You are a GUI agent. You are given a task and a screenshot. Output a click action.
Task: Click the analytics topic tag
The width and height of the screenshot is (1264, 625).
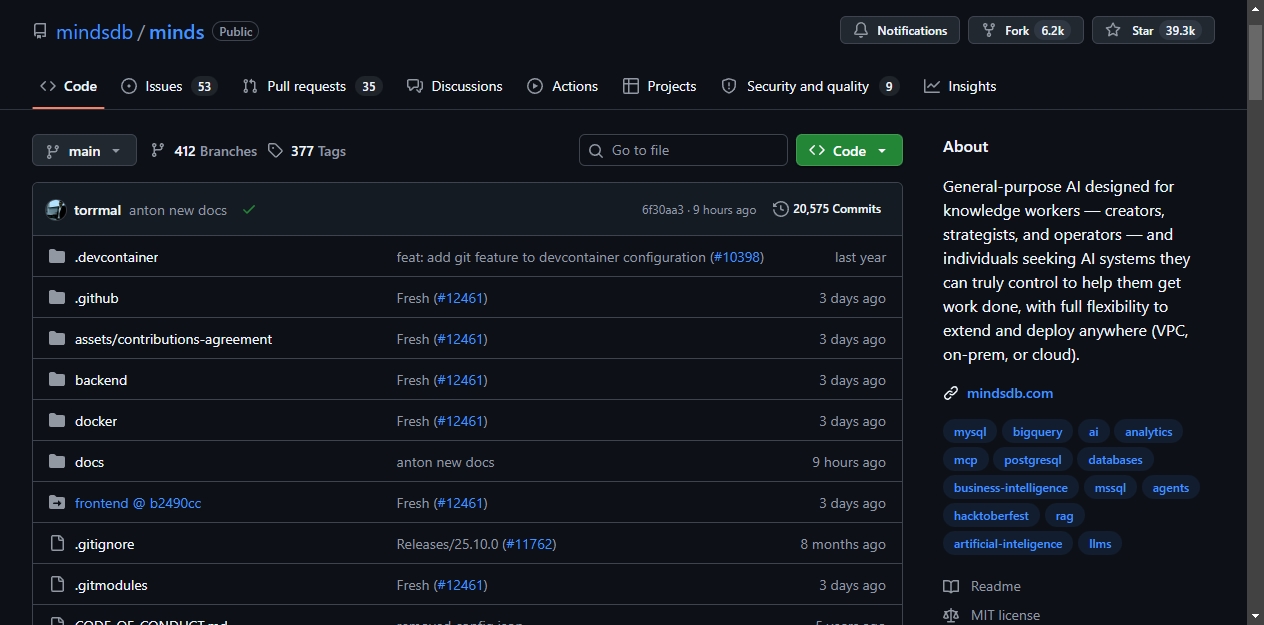pyautogui.click(x=1148, y=432)
